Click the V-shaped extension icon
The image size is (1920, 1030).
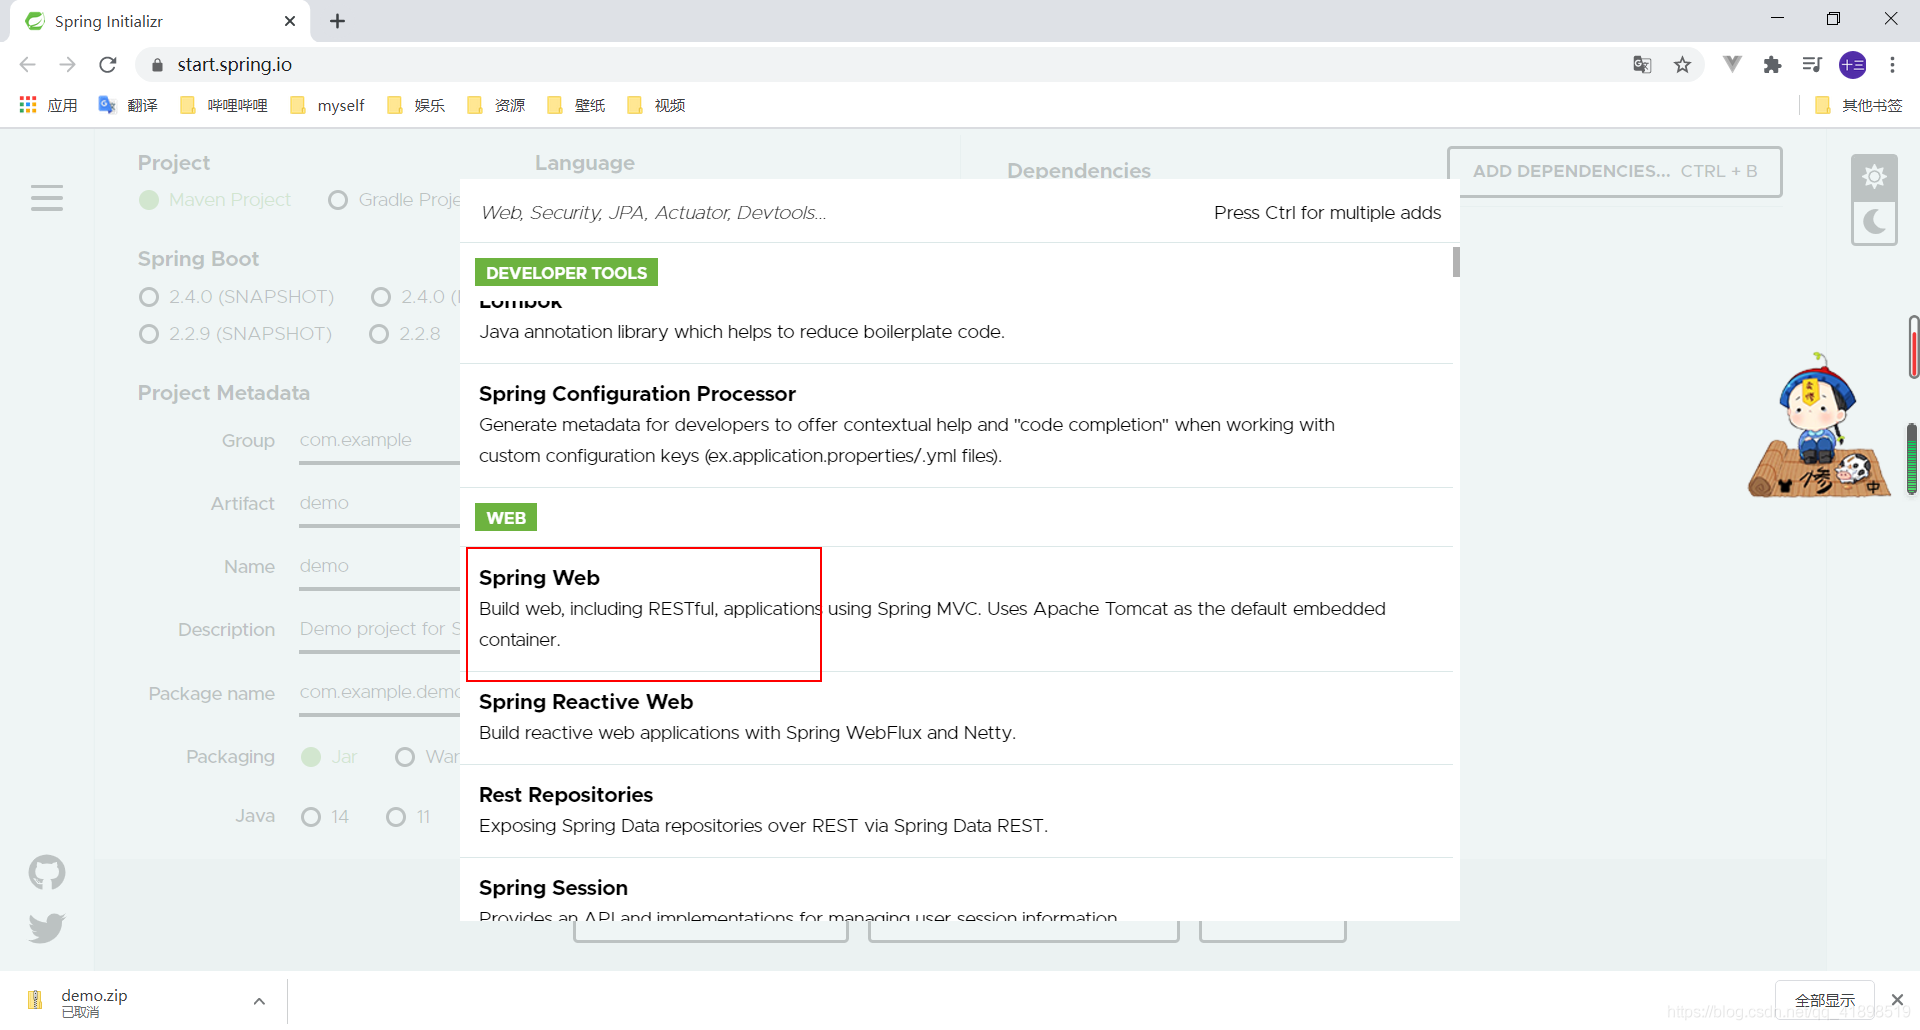1732,65
